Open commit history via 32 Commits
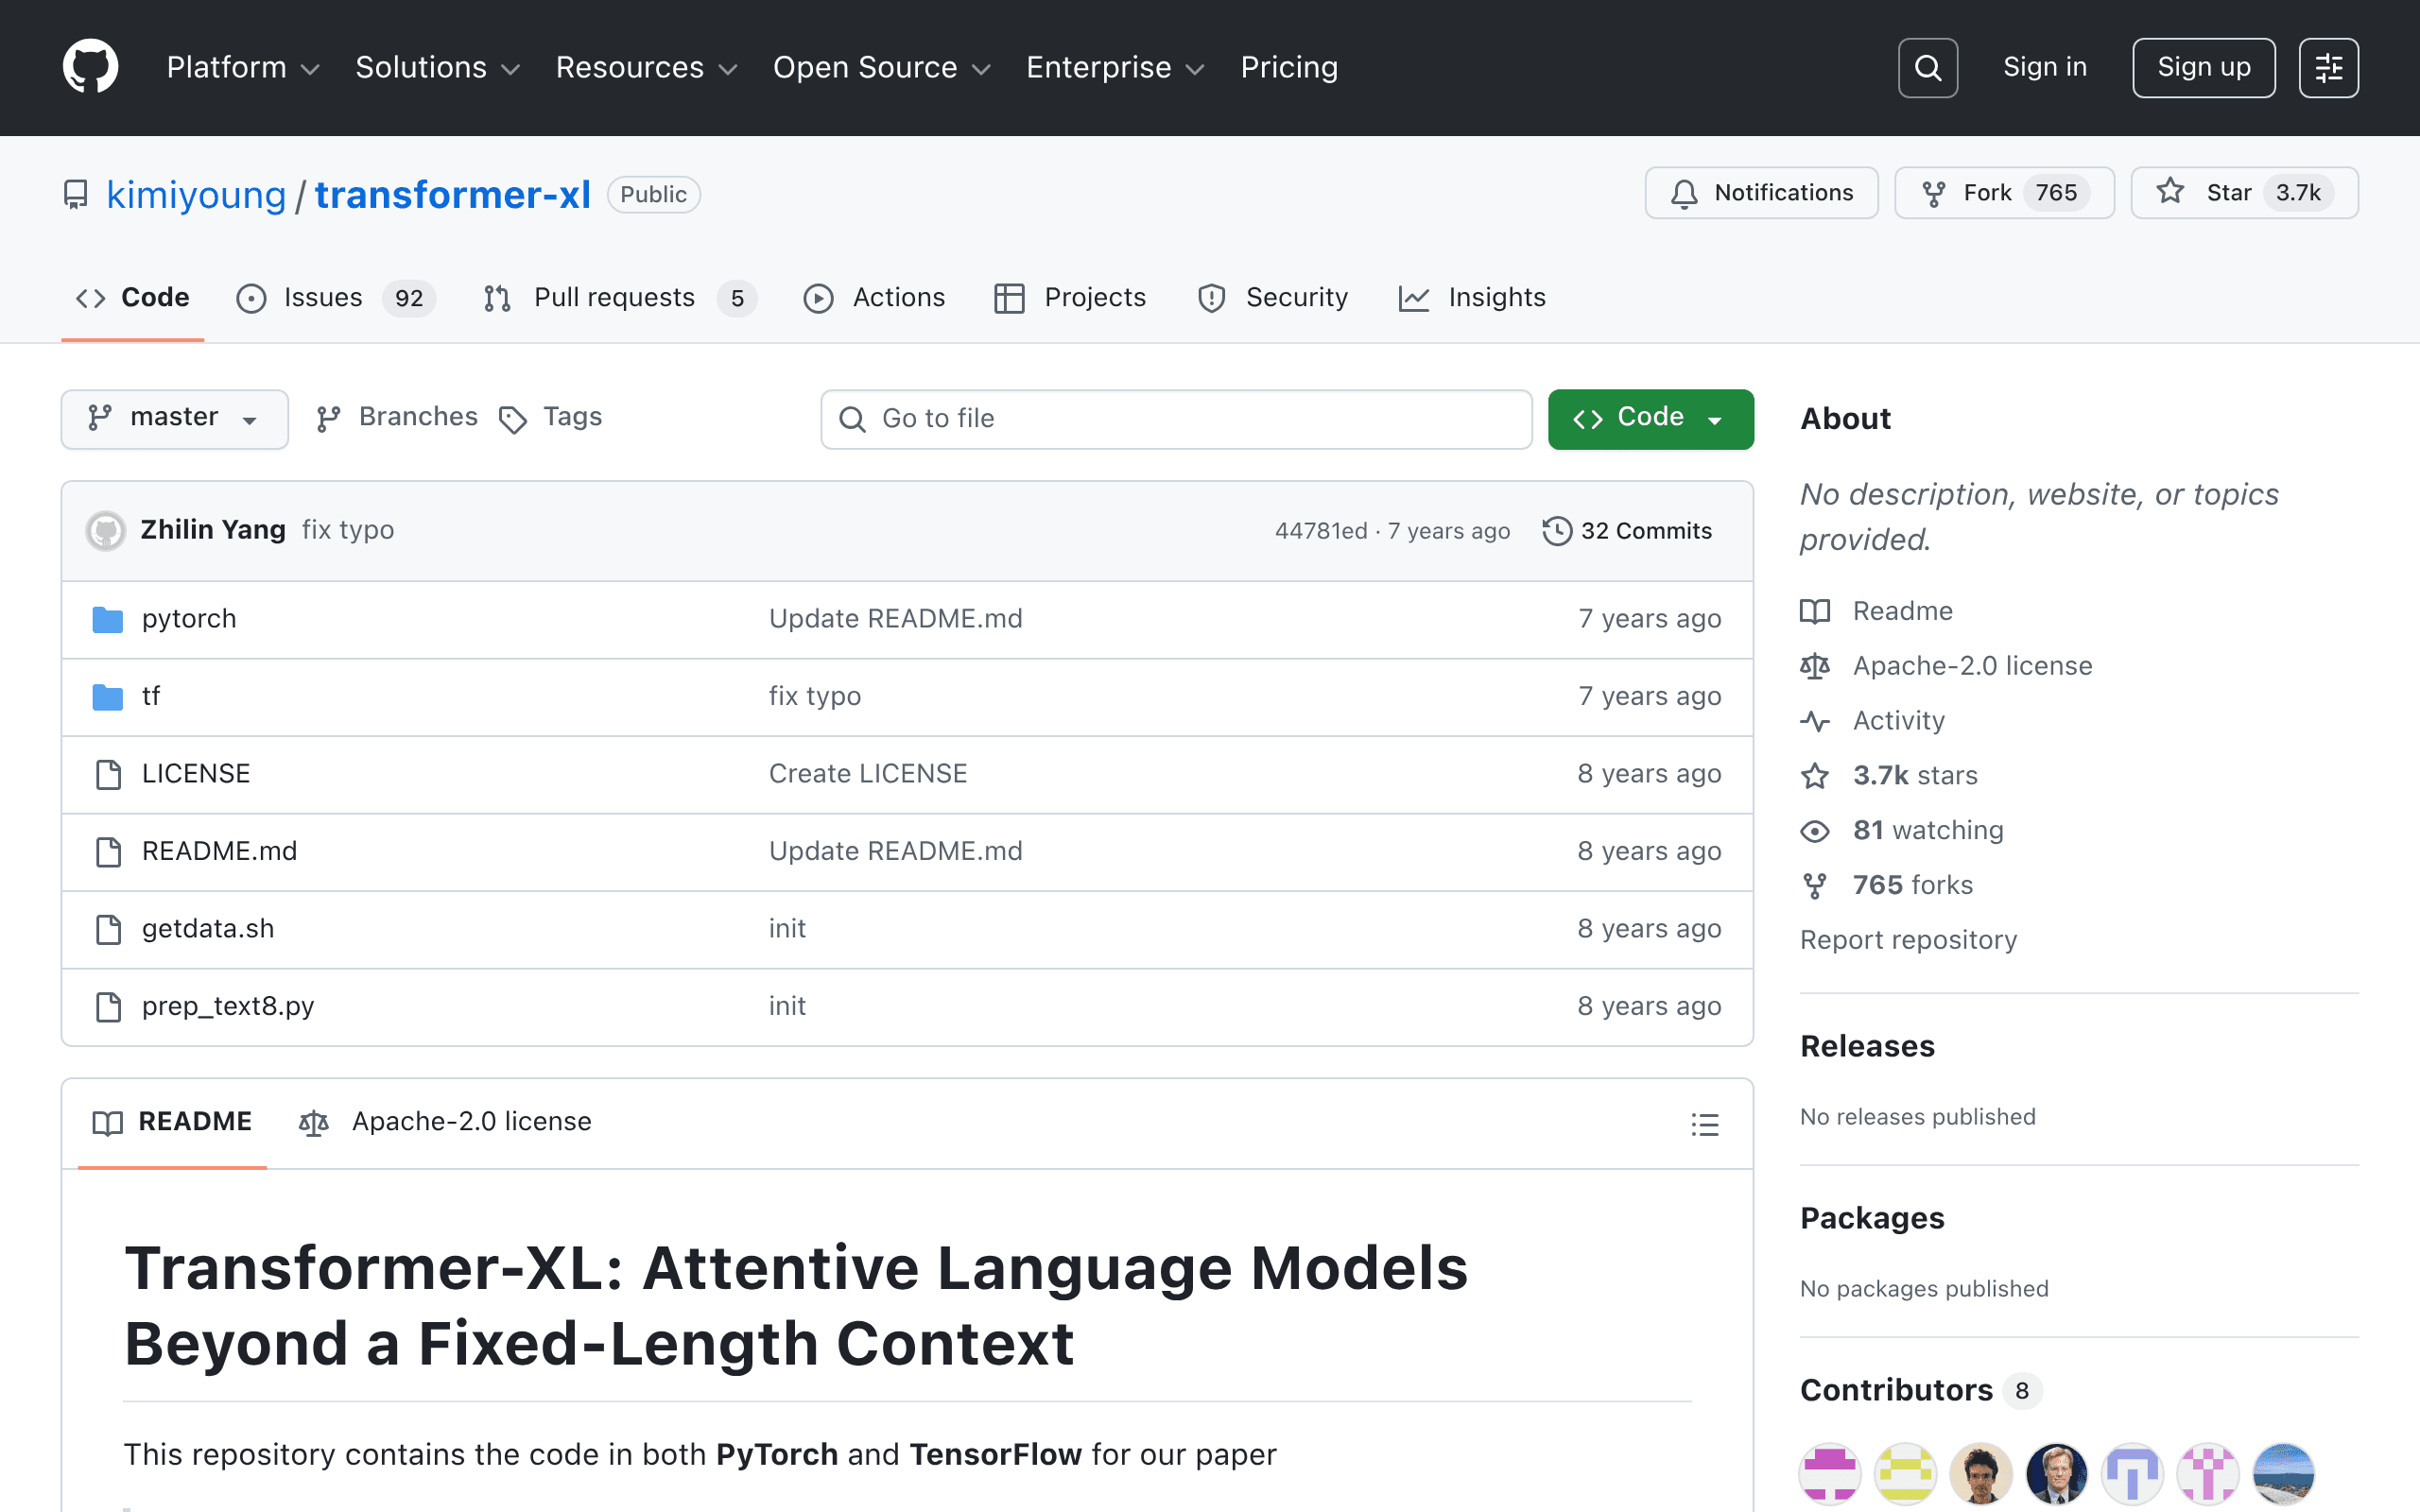Viewport: 2420px width, 1512px height. point(1627,531)
